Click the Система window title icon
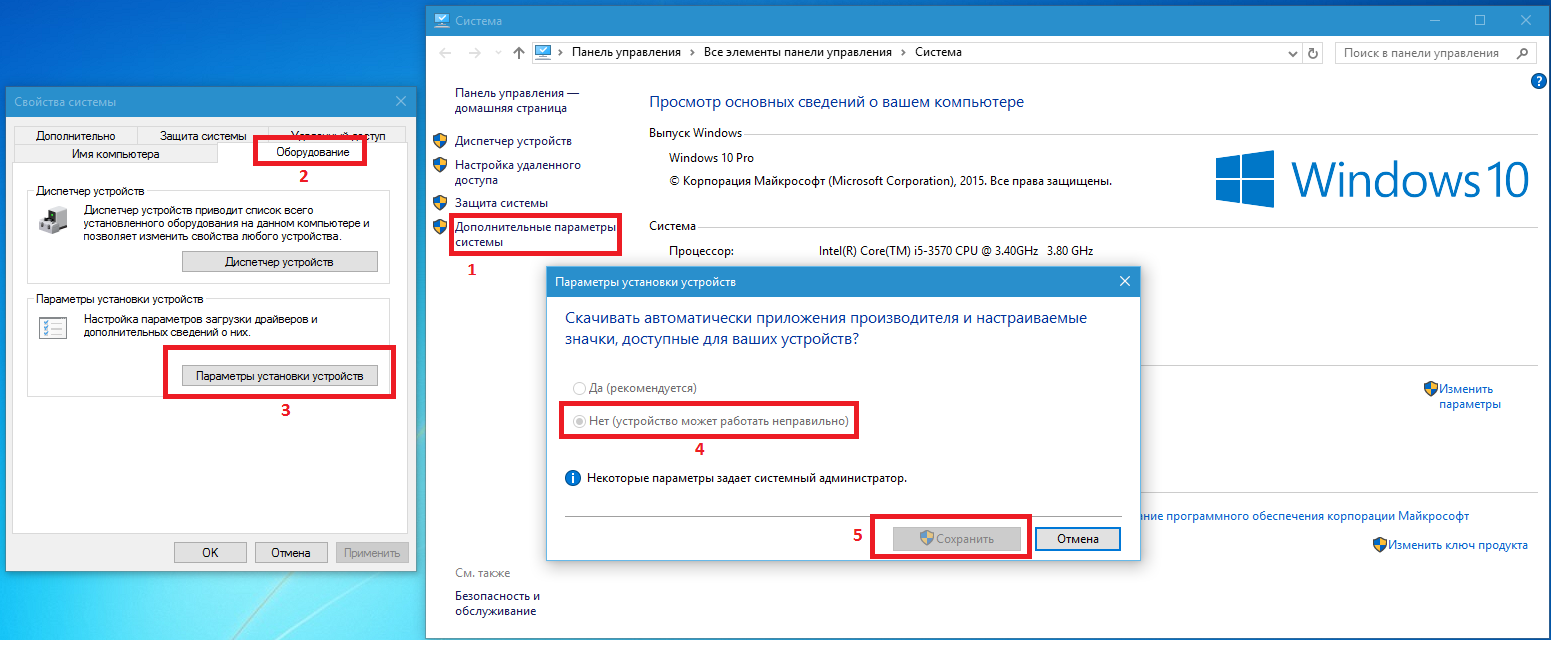 coord(441,20)
